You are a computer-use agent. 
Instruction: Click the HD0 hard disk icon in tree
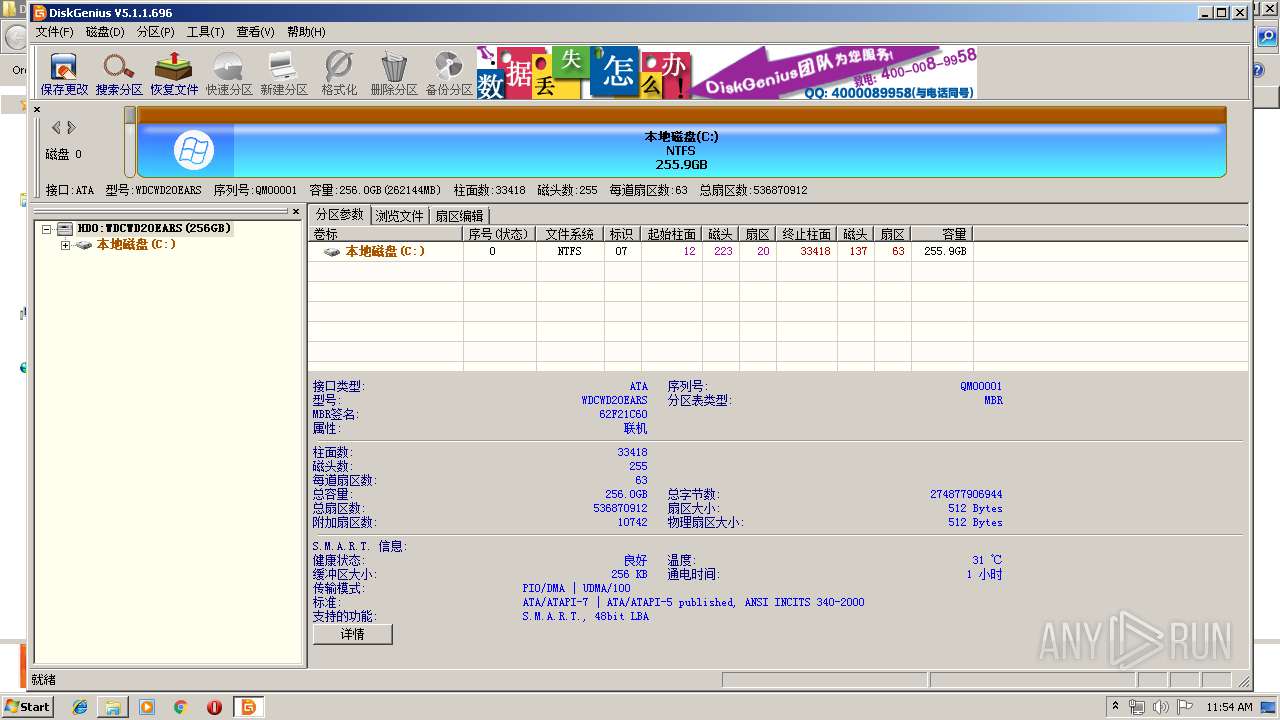point(65,228)
